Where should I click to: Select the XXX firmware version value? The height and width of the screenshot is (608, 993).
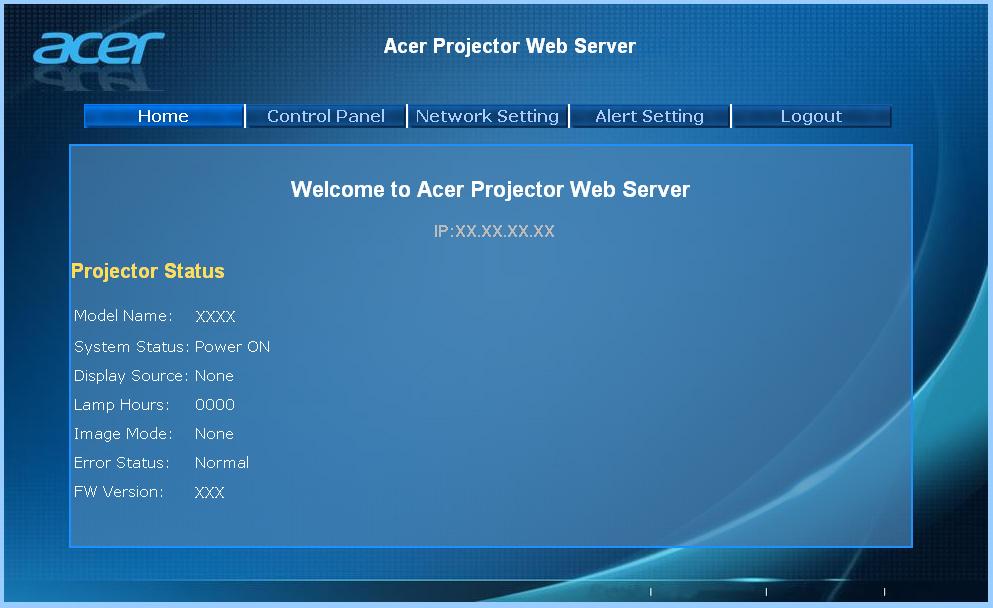[x=210, y=493]
